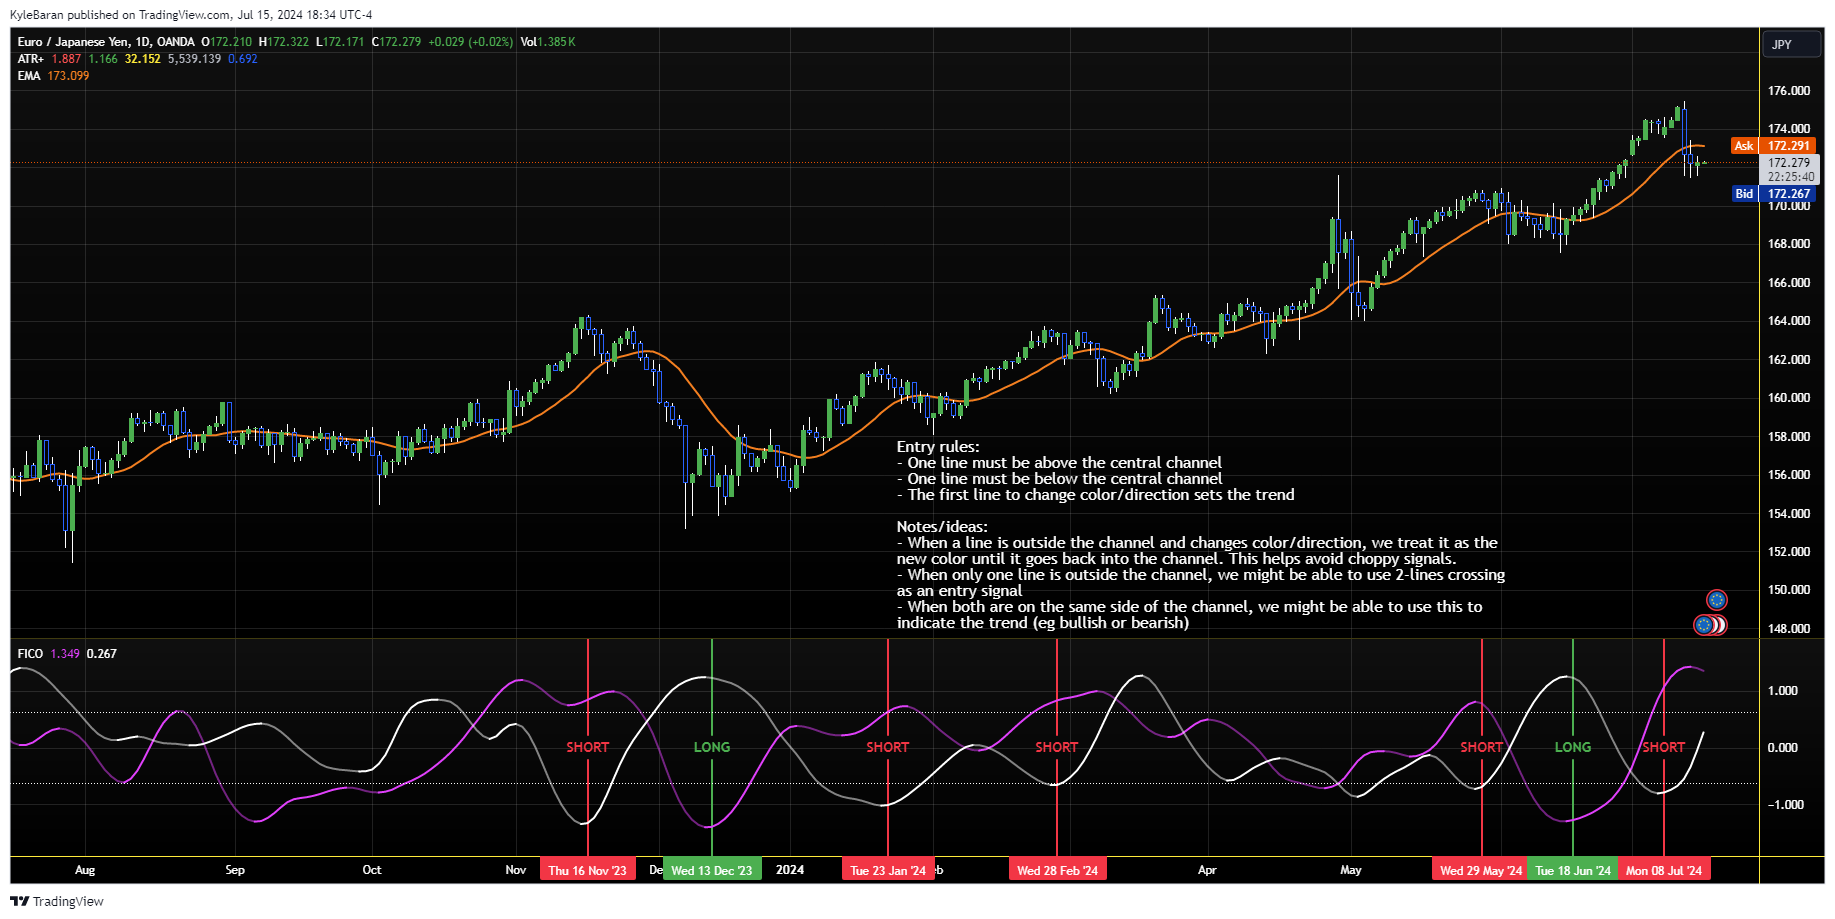This screenshot has width=1835, height=919.
Task: Click the Wed 28 Feb '24 date marker
Action: point(1058,871)
